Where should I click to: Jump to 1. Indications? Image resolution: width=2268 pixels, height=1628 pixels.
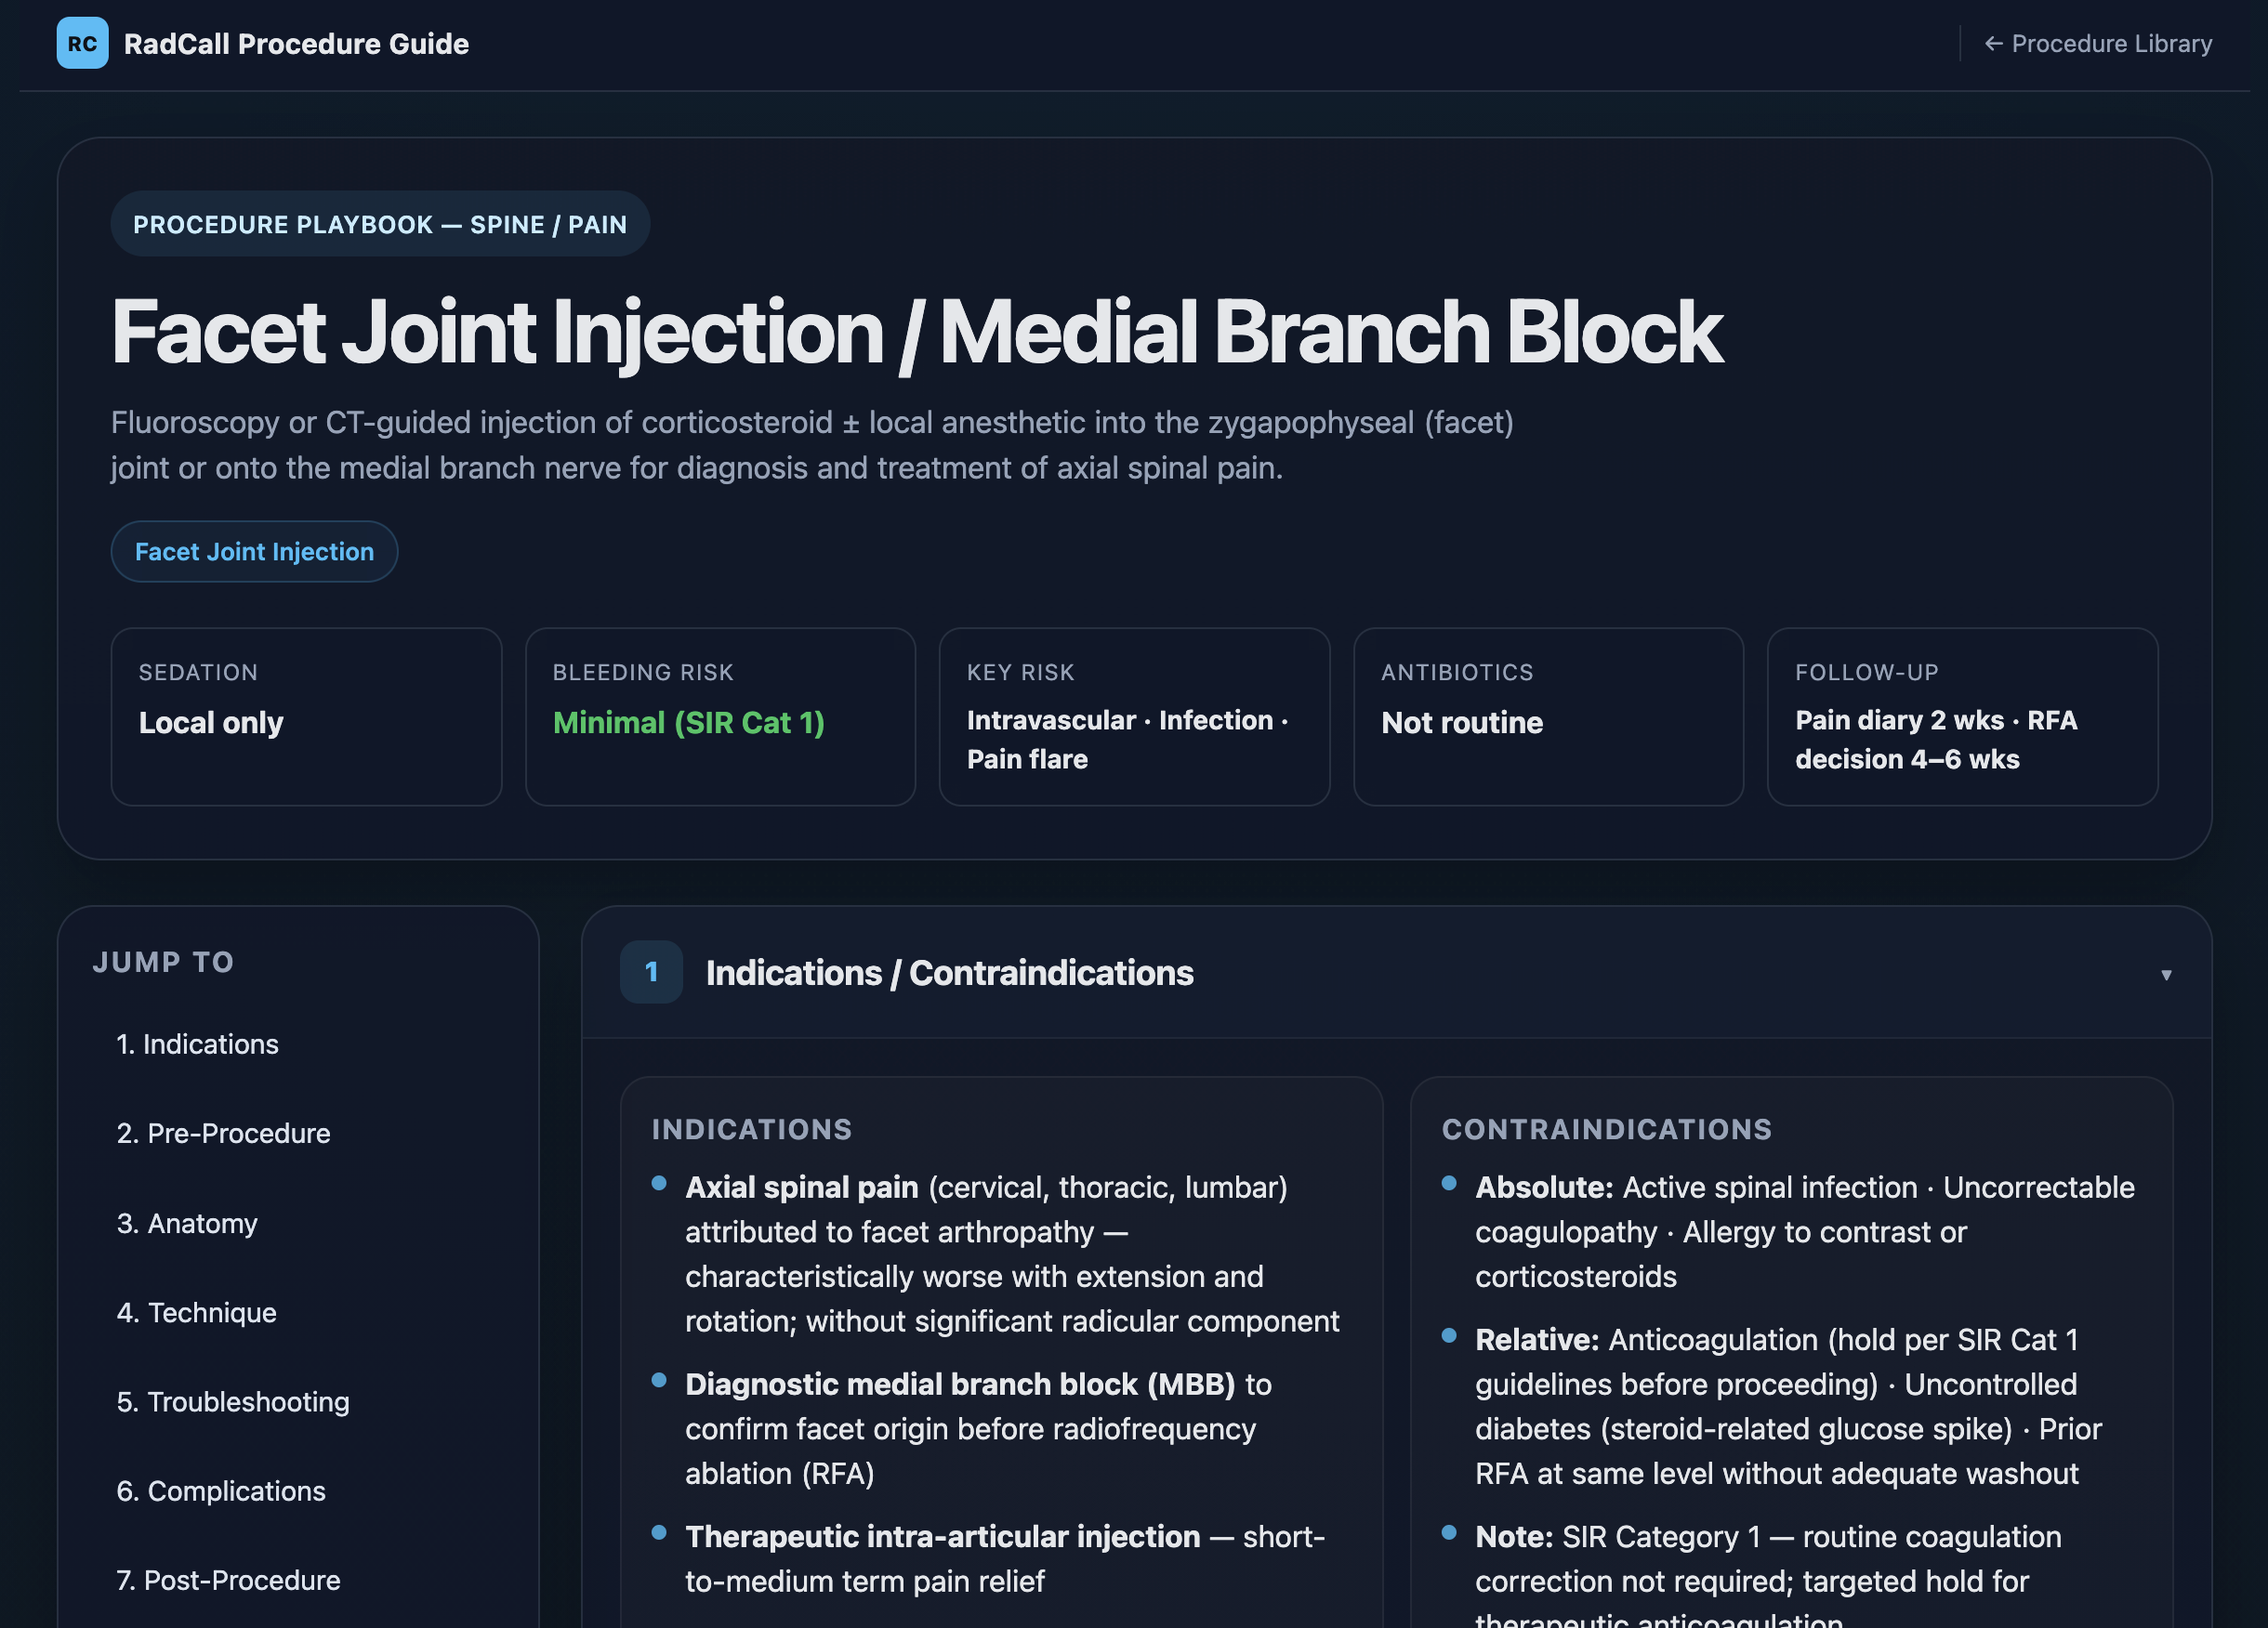tap(197, 1043)
